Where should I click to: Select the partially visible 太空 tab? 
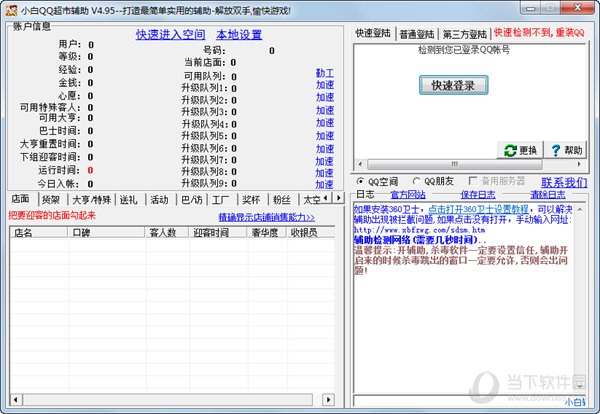[x=311, y=200]
